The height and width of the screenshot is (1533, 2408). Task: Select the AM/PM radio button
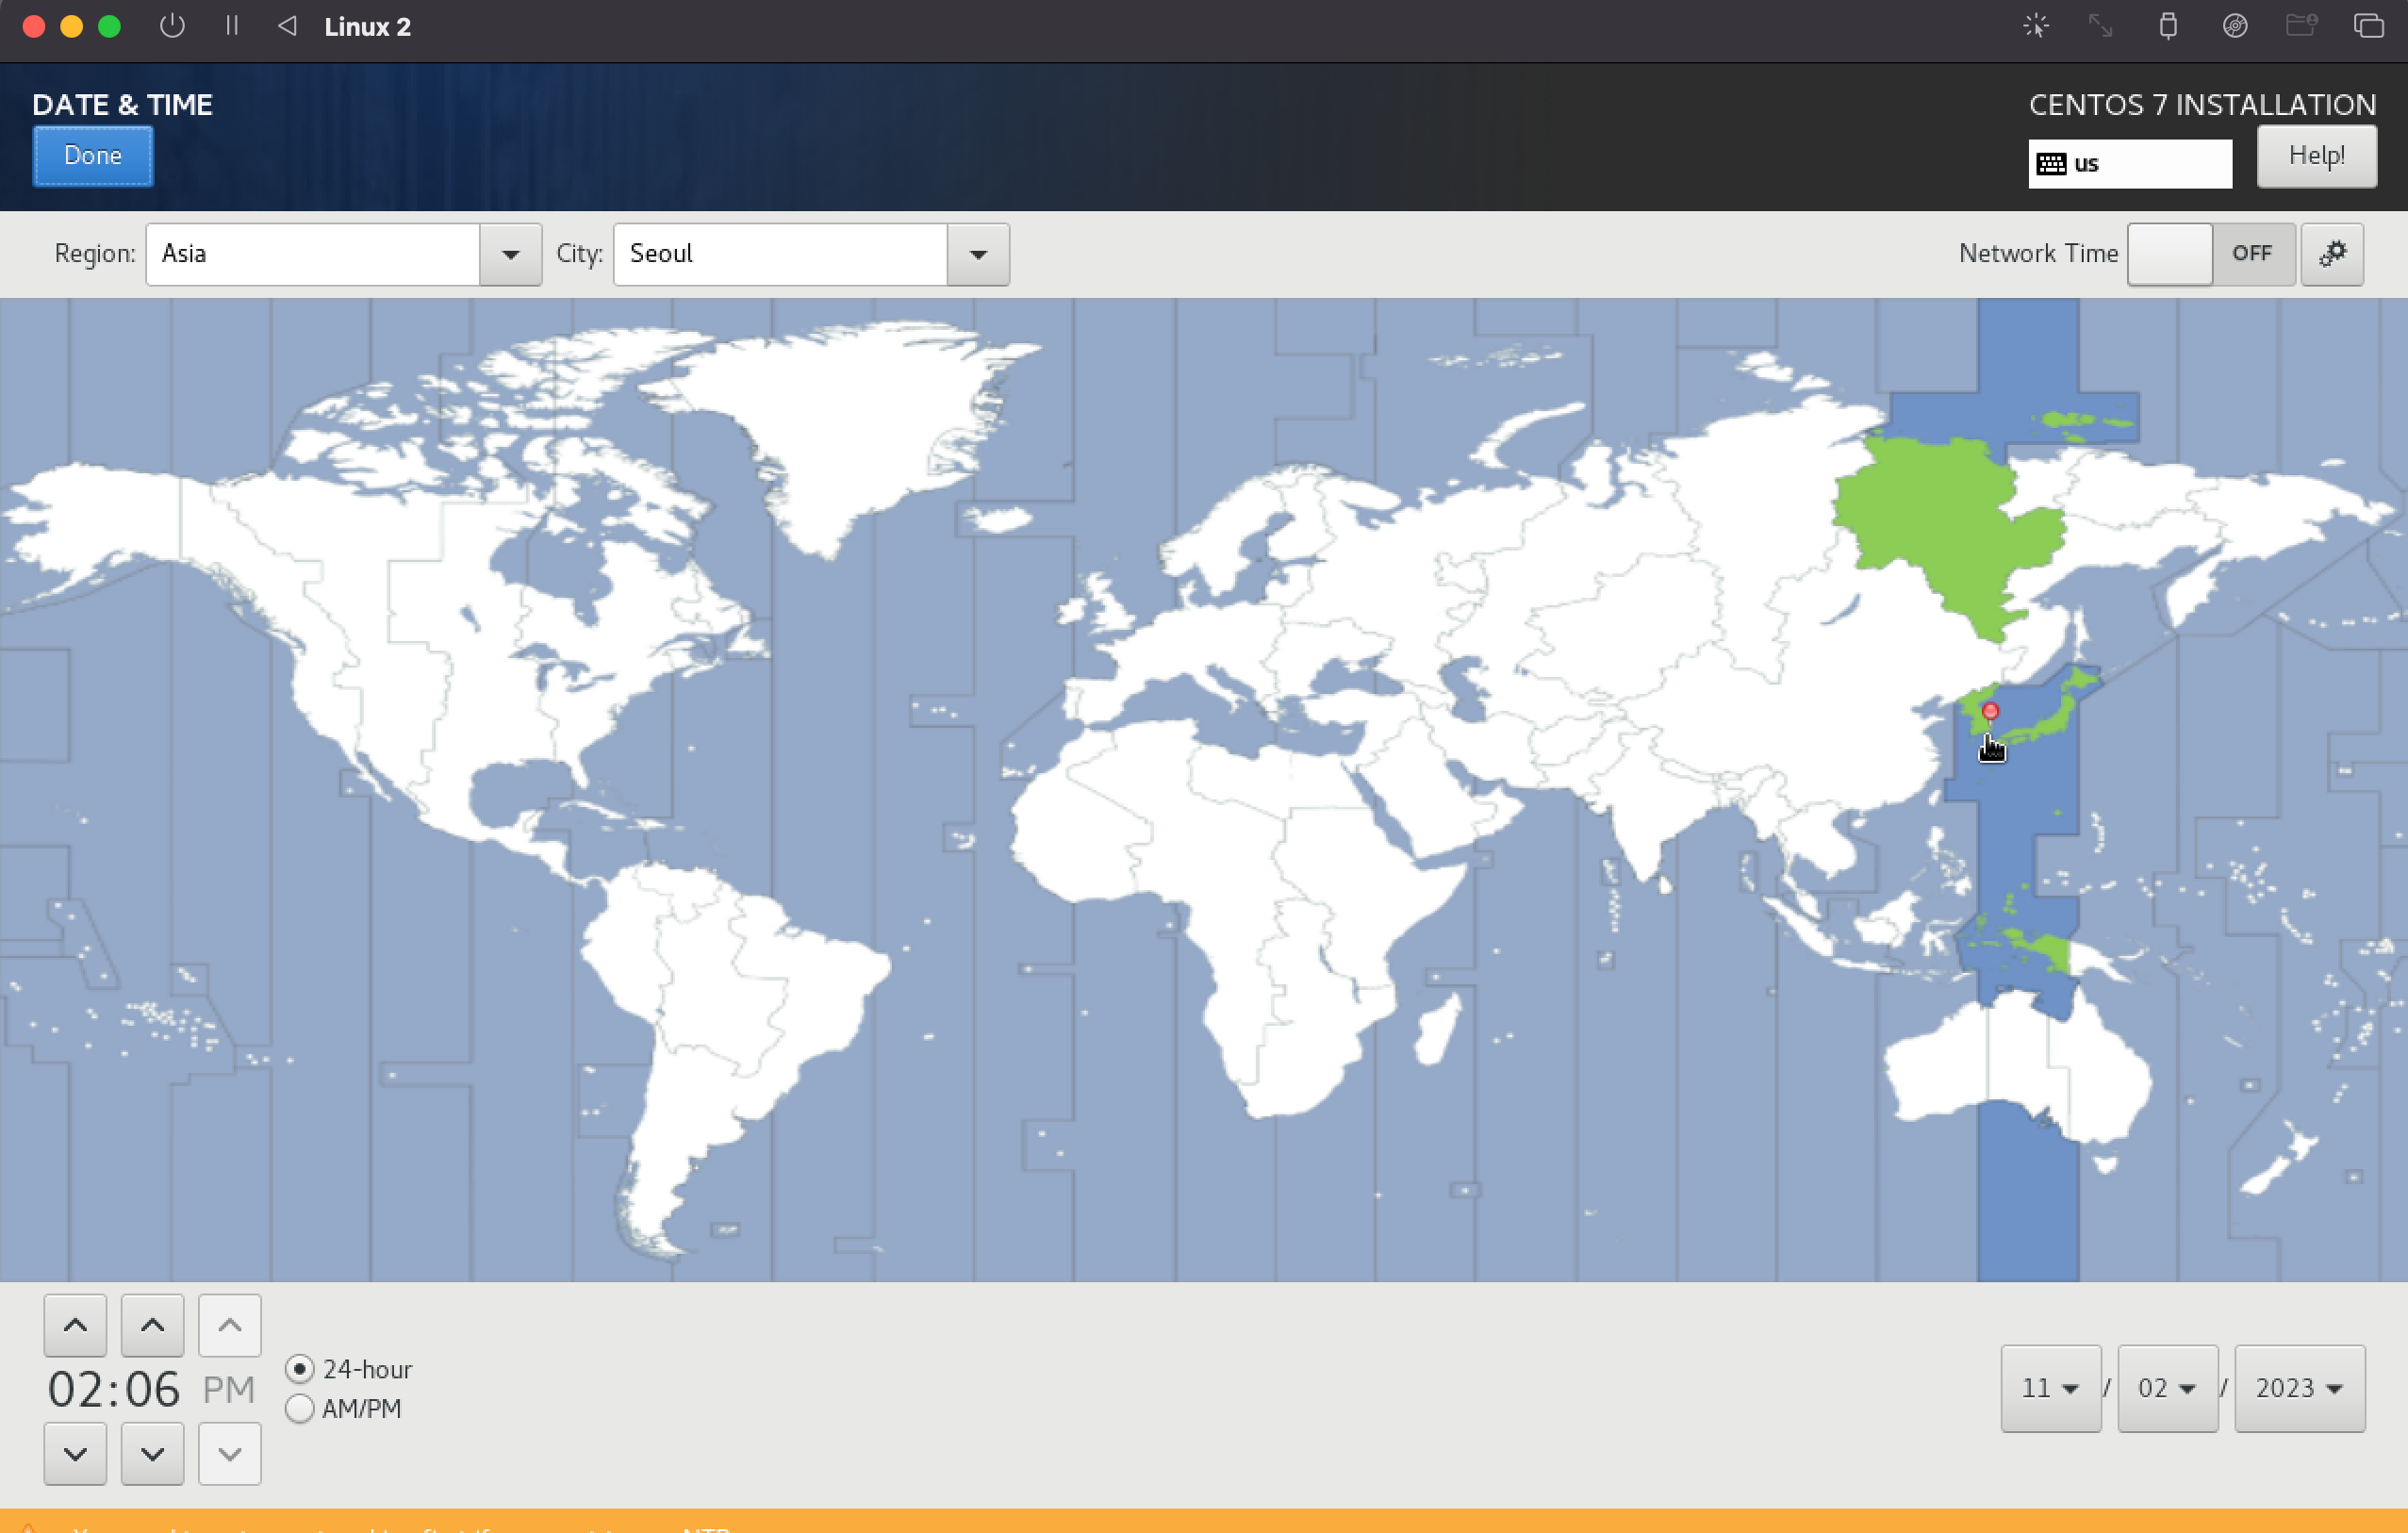tap(299, 1408)
